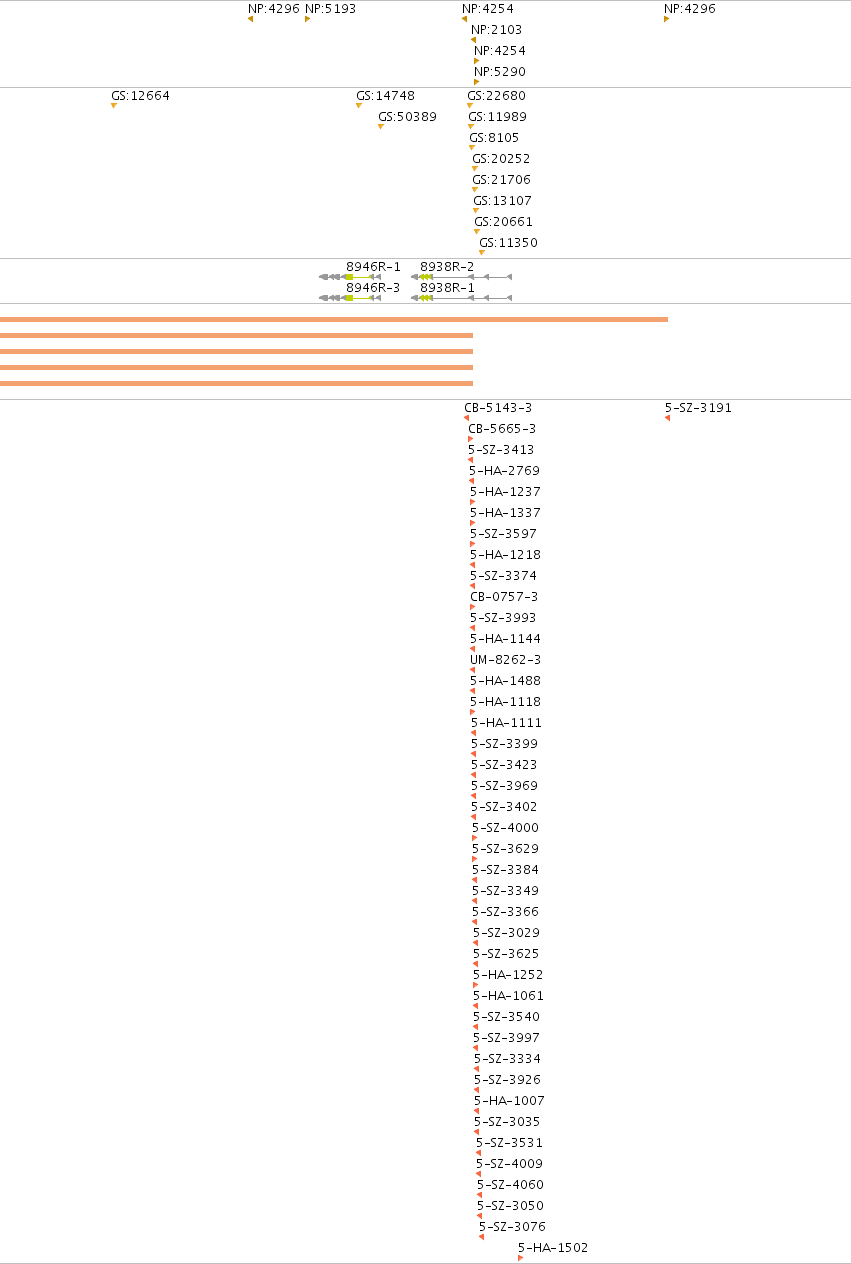Open the 5-SZ-3399 entry

click(505, 744)
